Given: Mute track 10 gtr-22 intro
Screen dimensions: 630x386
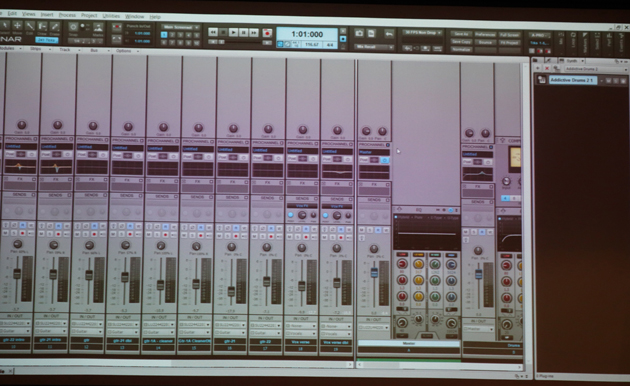Looking at the screenshot, I should coord(6,233).
